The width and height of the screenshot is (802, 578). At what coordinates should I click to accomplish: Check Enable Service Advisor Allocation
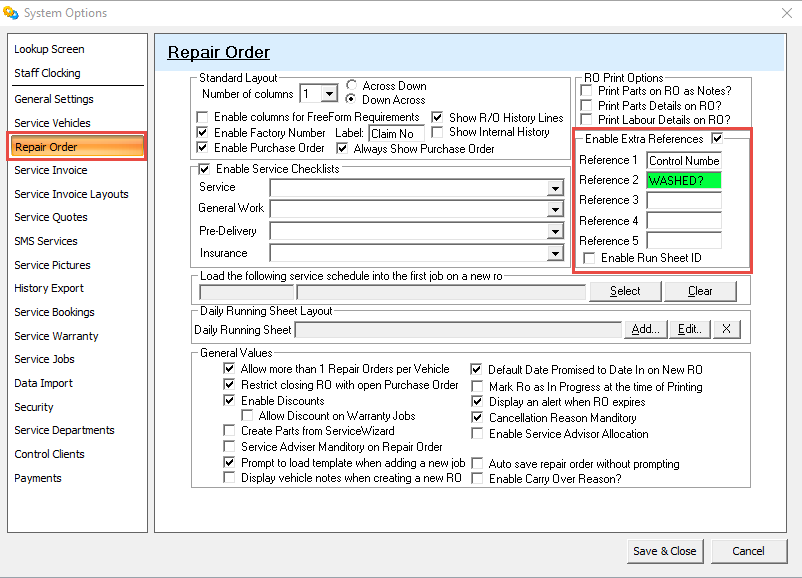(477, 434)
